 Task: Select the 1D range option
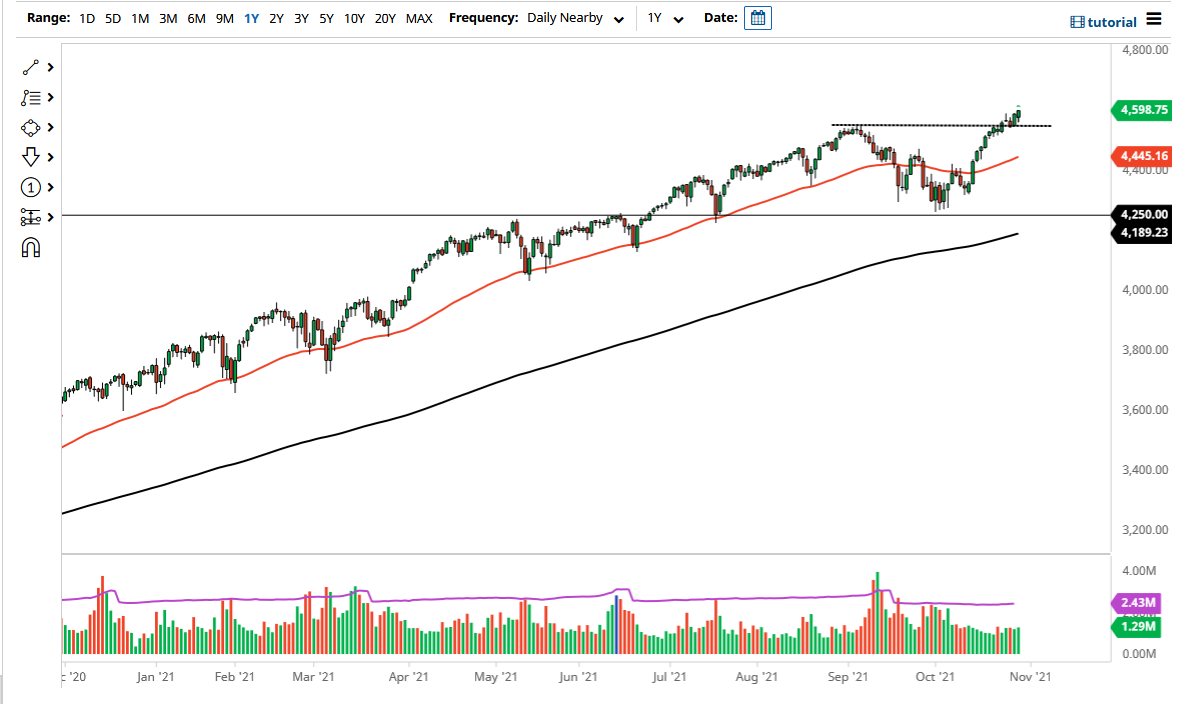(x=85, y=17)
